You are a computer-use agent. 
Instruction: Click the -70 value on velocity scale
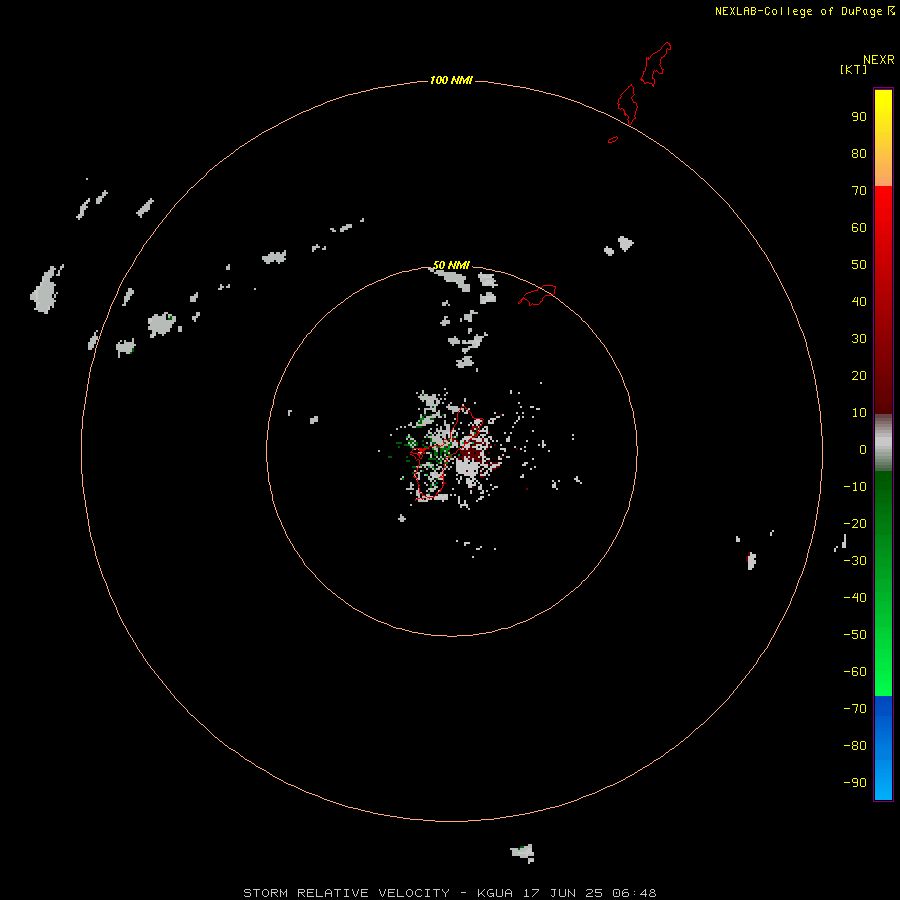coord(855,708)
